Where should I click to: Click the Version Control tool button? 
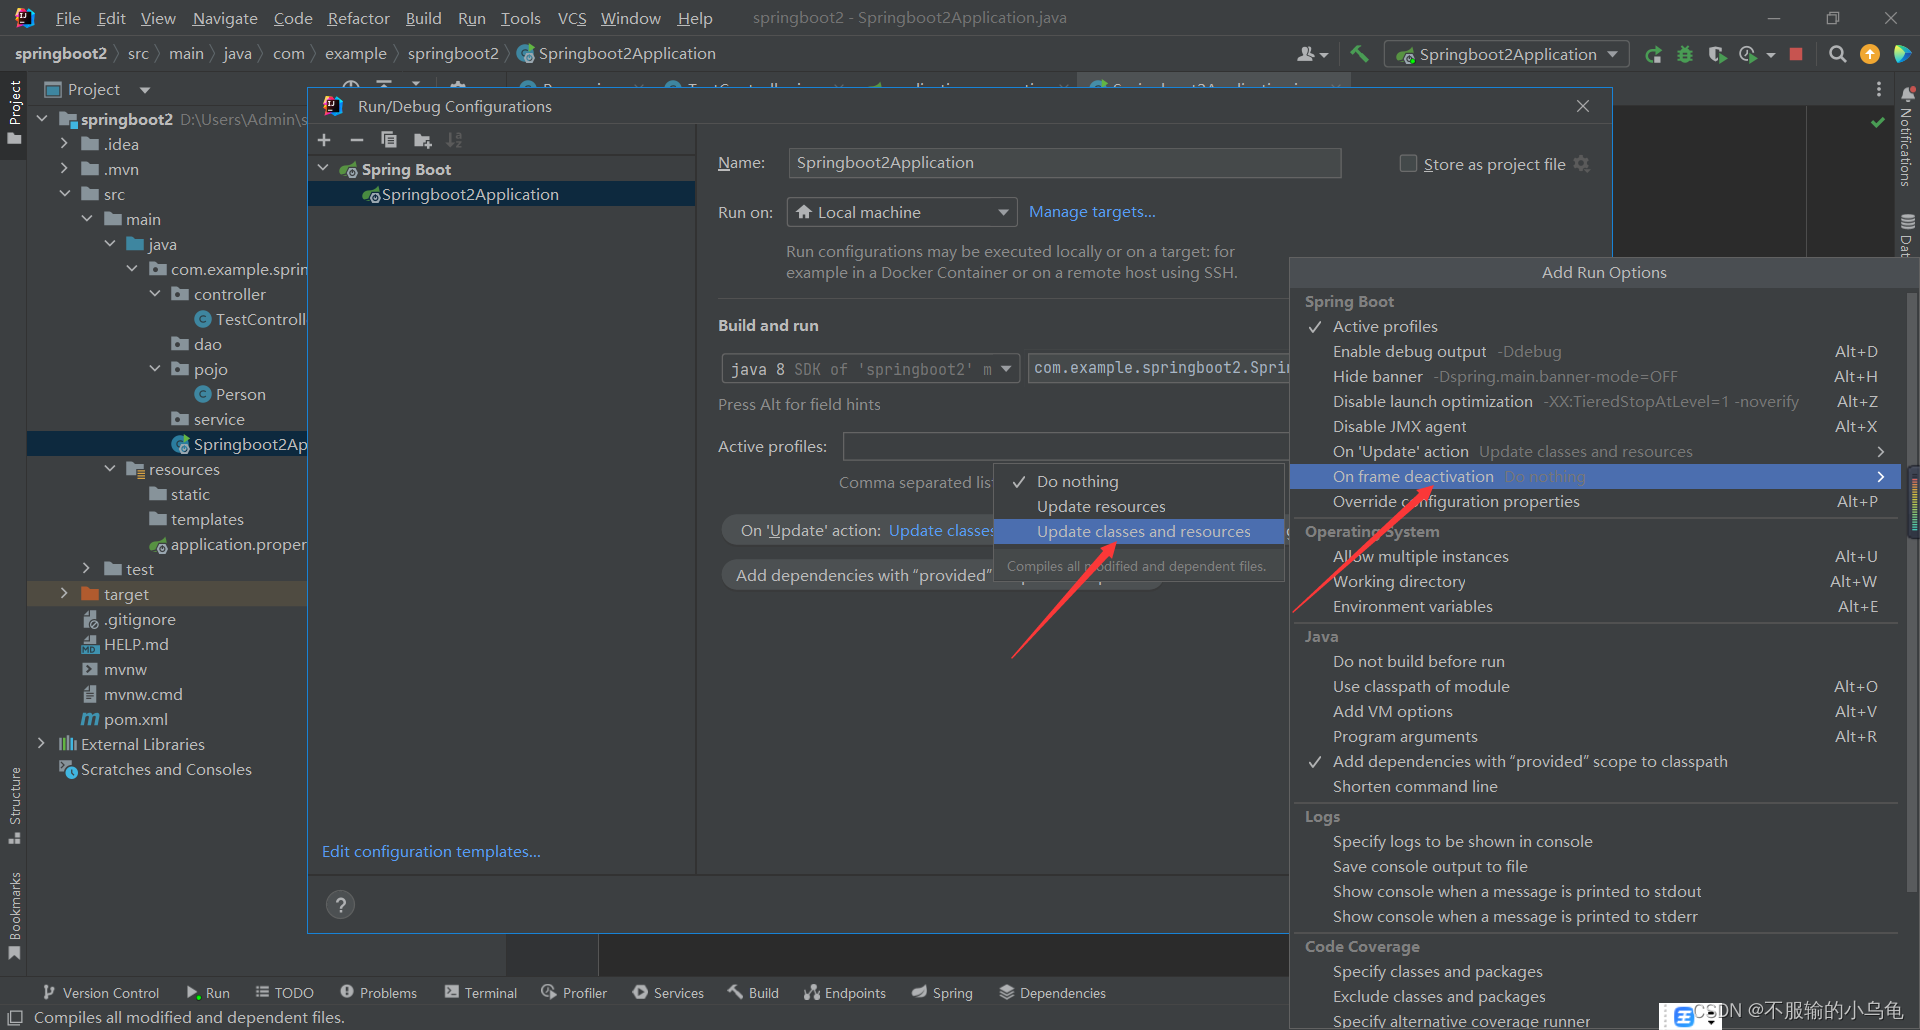coord(101,992)
